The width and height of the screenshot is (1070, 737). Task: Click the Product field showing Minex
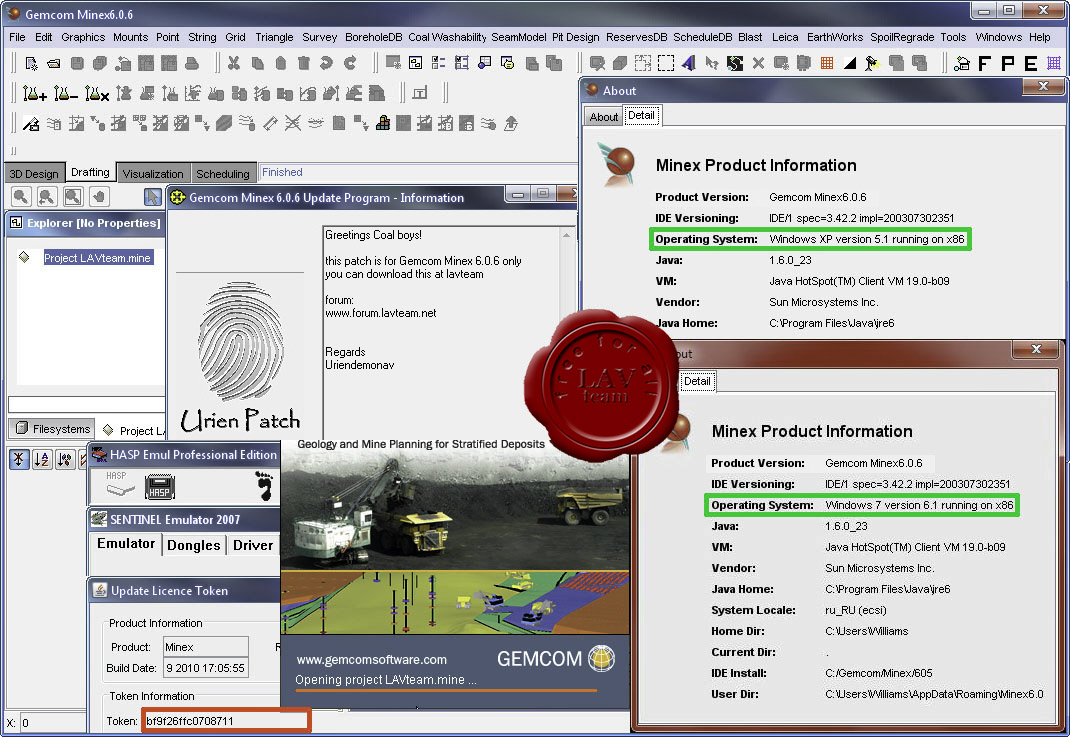click(205, 646)
